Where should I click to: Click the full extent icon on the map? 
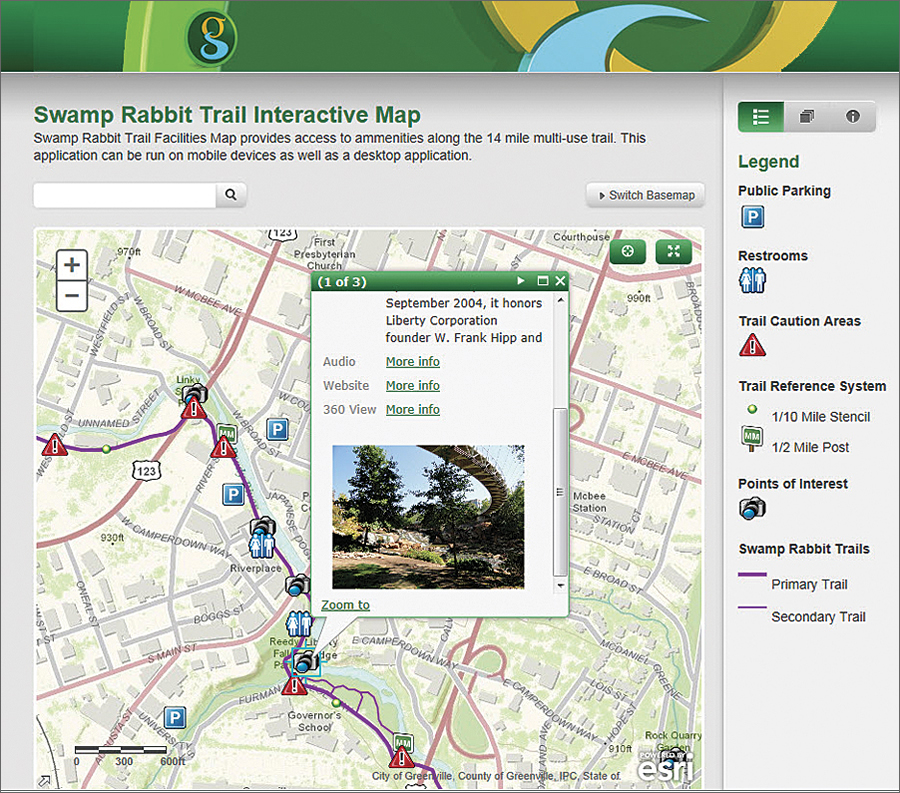pos(673,251)
